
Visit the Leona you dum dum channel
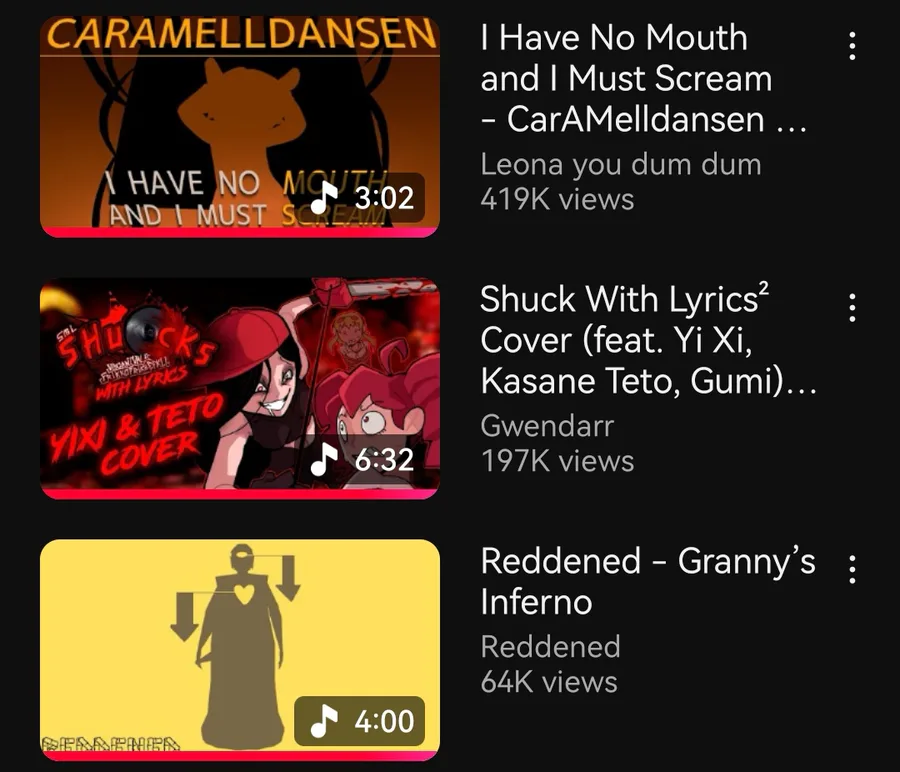pyautogui.click(x=621, y=165)
